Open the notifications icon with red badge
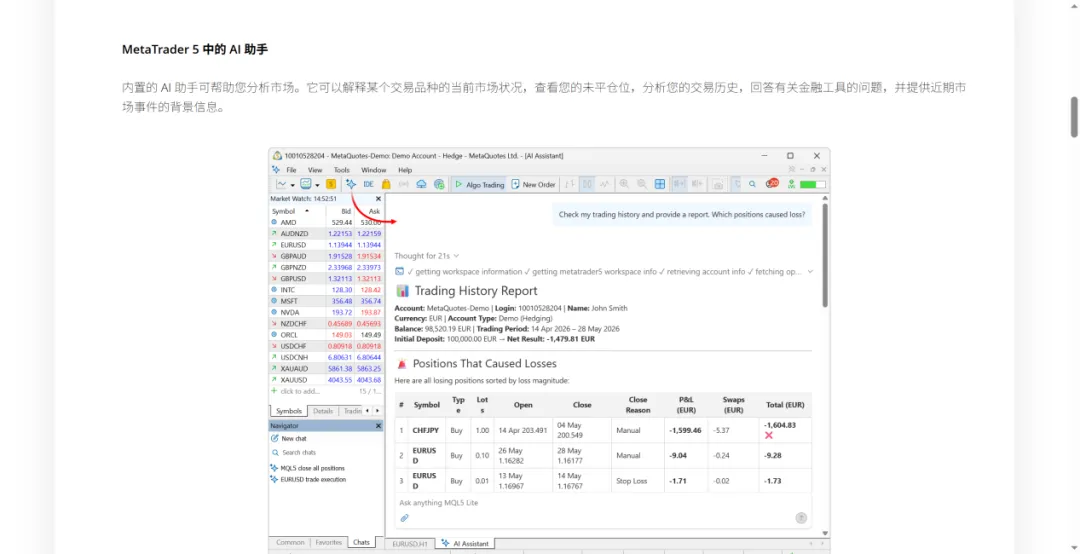Viewport: 1080px width, 554px height. tap(771, 183)
